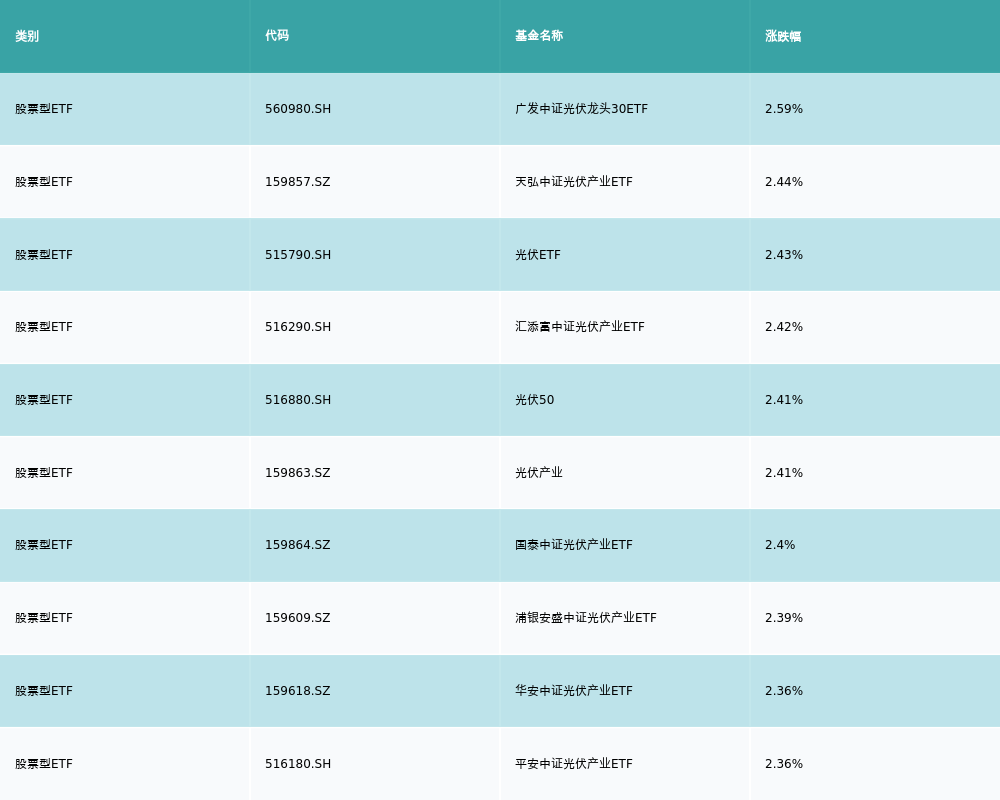Select code 159857.SZ
The image size is (1000, 800).
click(x=298, y=182)
